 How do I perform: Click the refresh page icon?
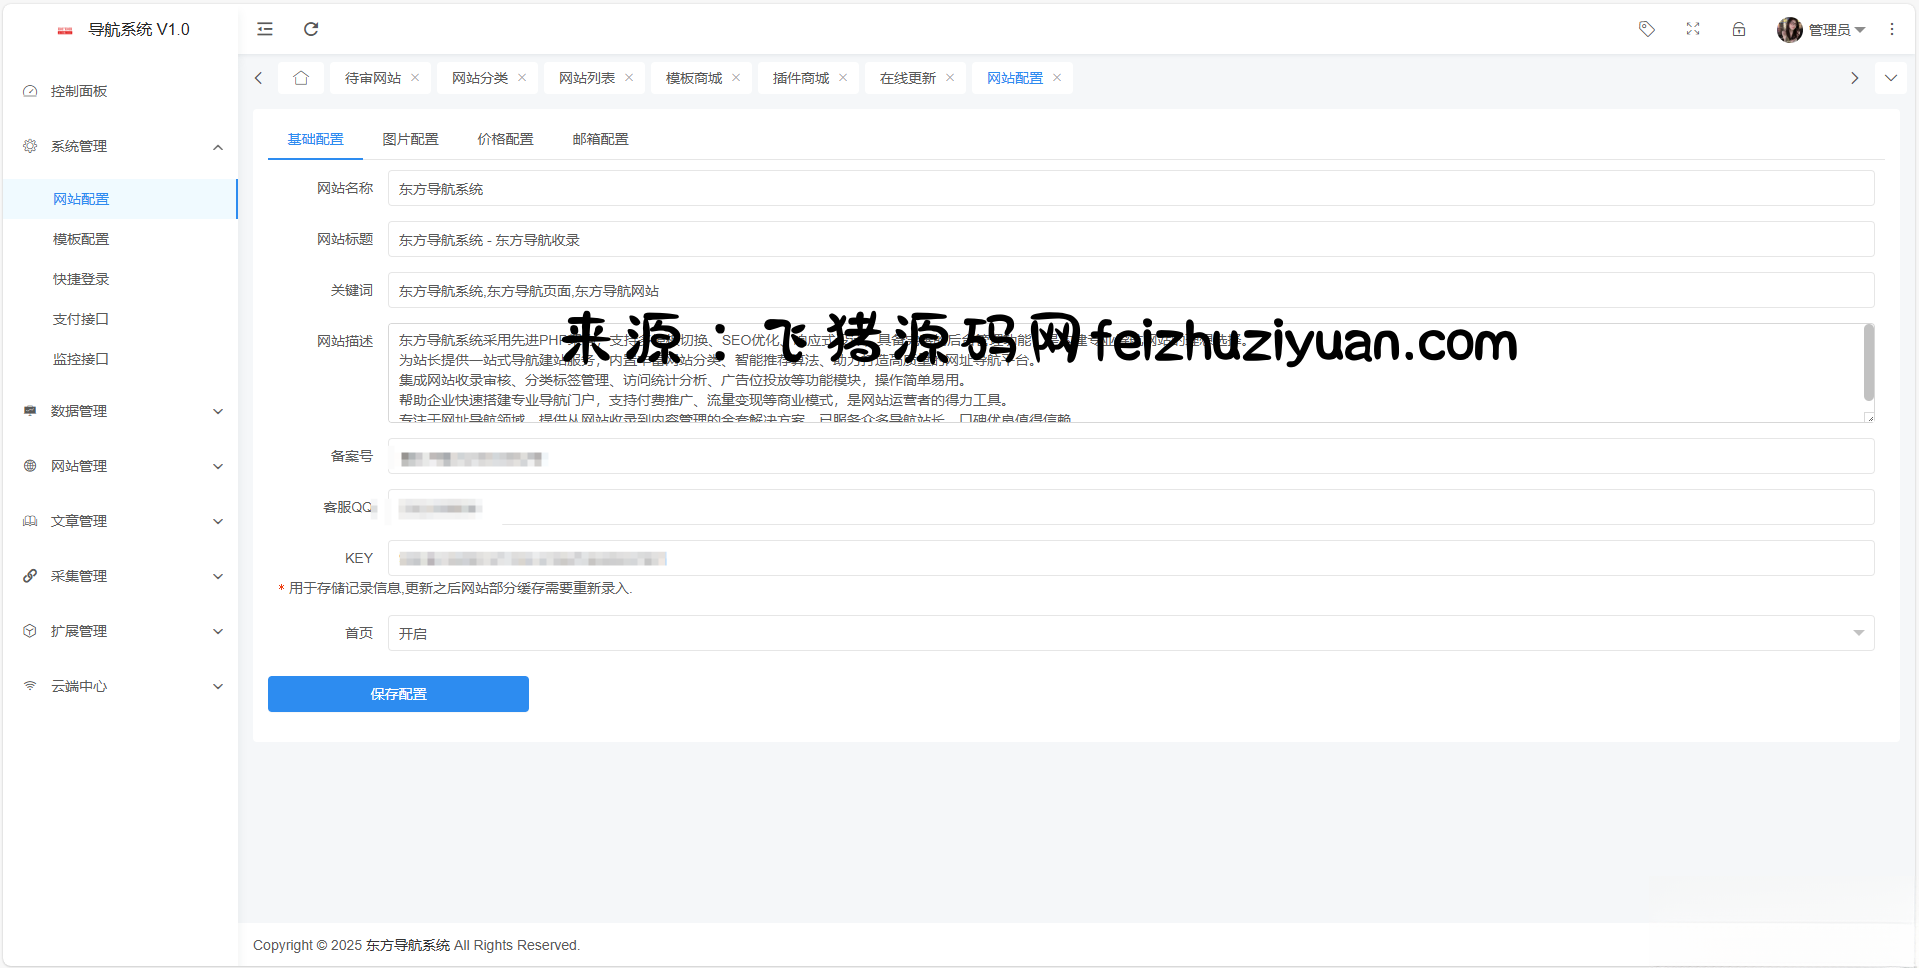(x=311, y=29)
